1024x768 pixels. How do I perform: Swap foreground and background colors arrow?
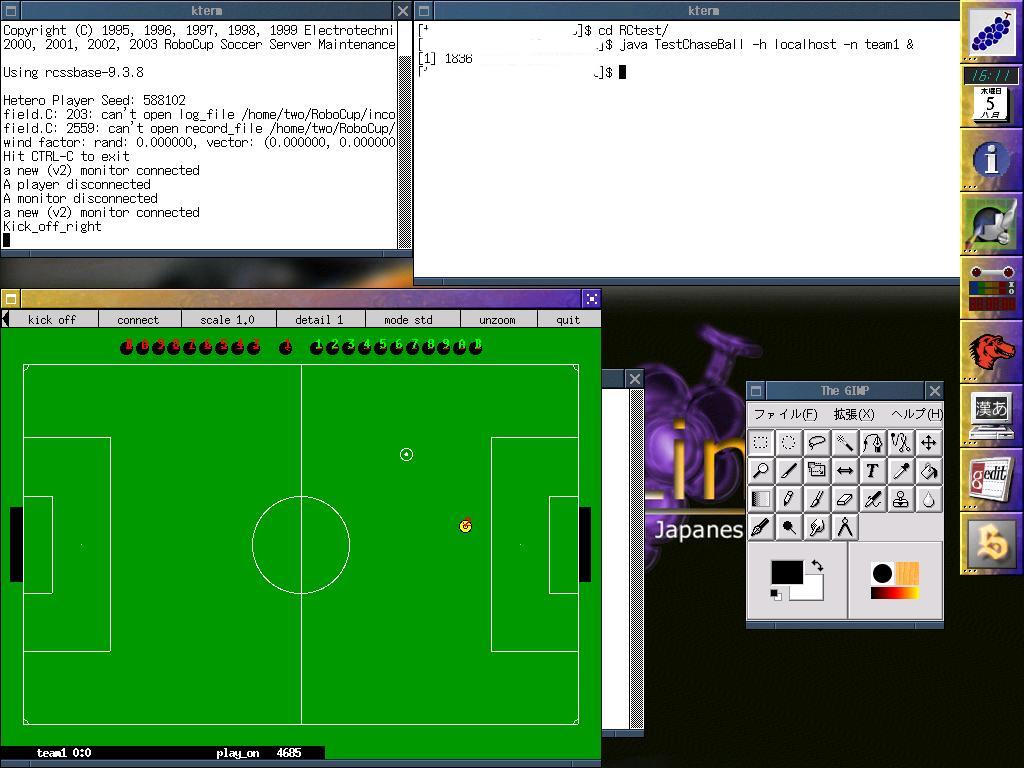point(818,566)
